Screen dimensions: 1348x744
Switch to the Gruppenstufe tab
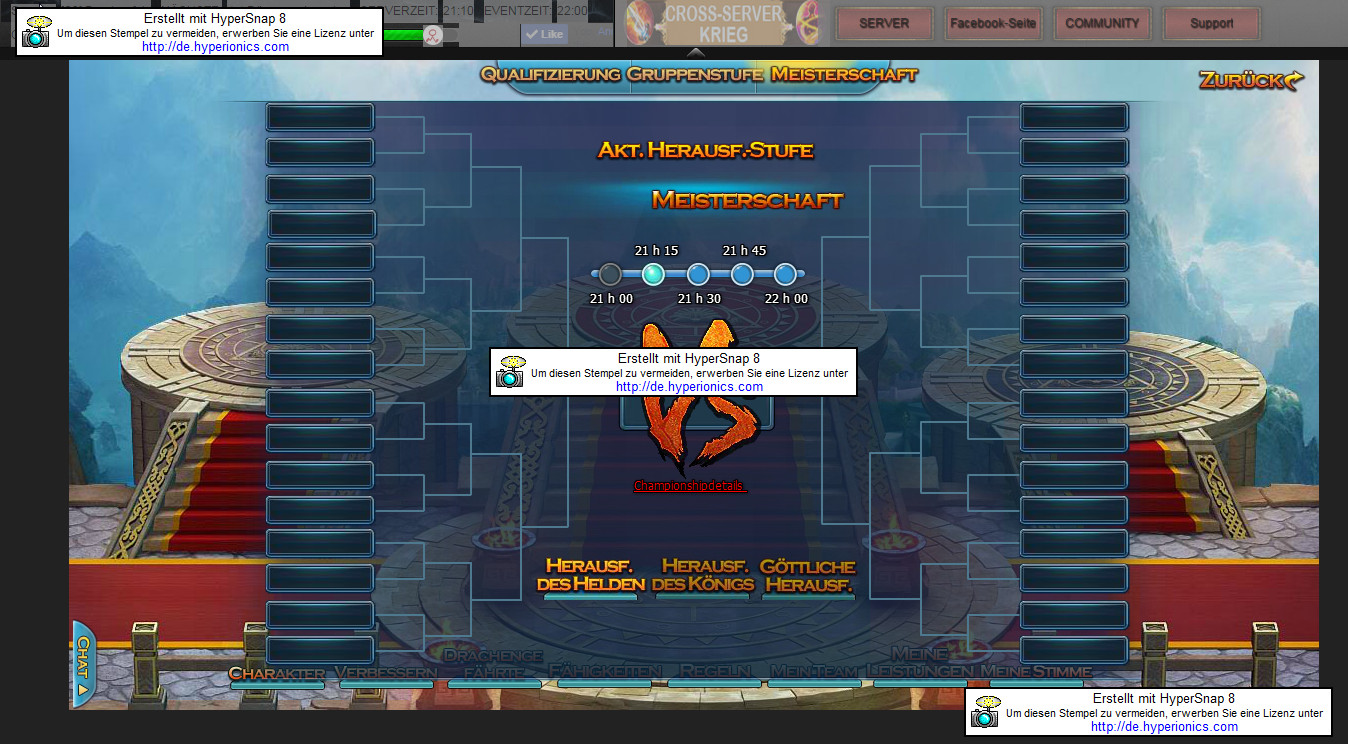pyautogui.click(x=696, y=74)
